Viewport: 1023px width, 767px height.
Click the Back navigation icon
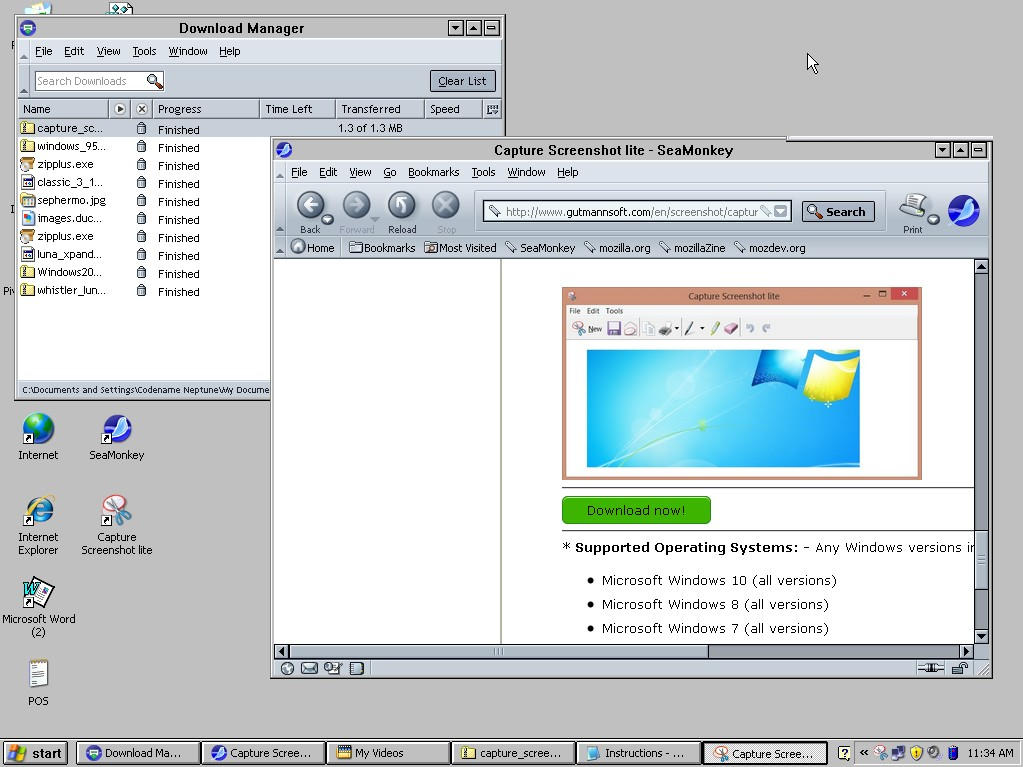tap(310, 205)
